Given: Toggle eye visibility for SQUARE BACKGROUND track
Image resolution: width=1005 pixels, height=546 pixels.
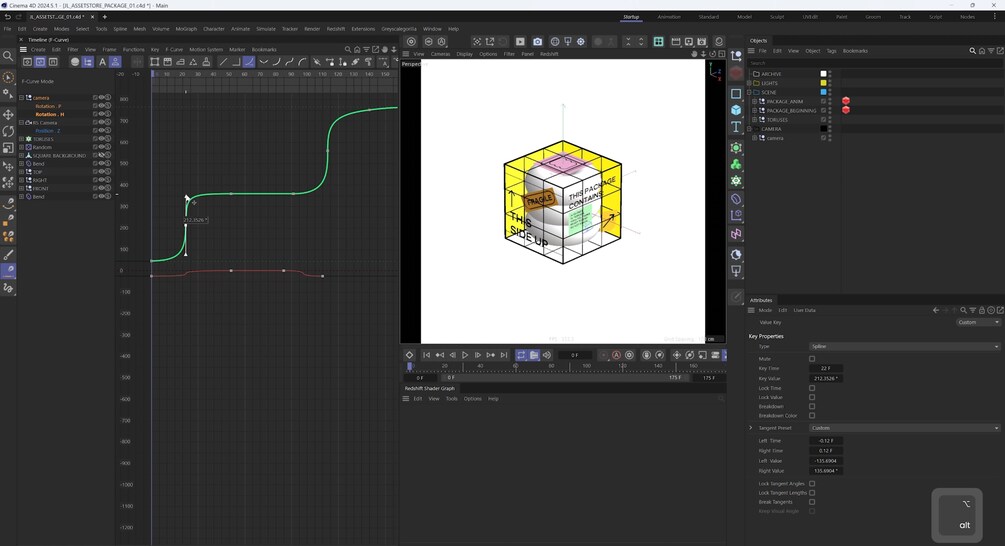Looking at the screenshot, I should [101, 155].
